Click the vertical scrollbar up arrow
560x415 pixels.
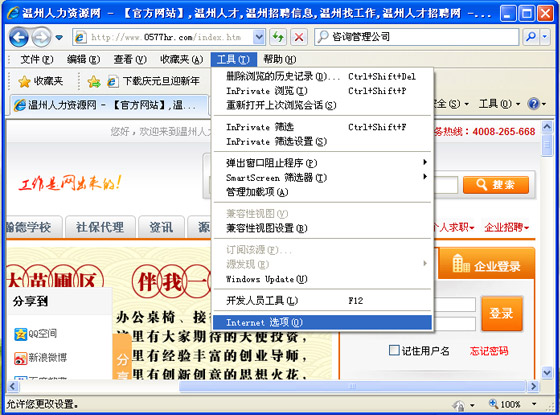click(x=547, y=126)
